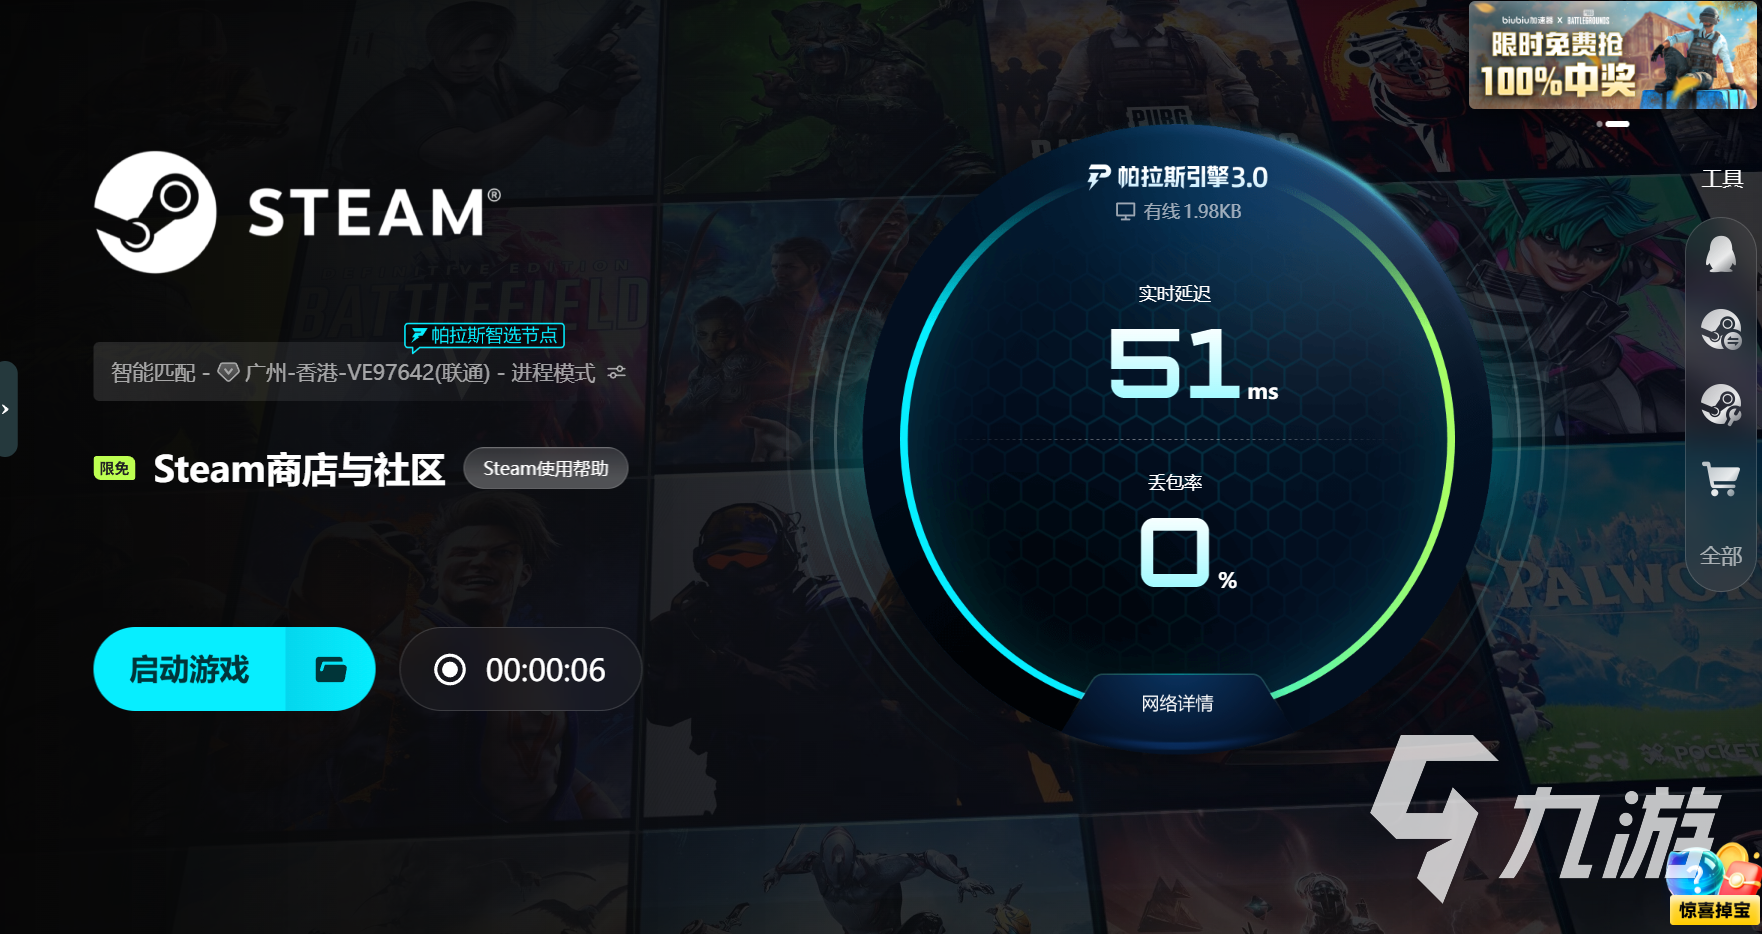The width and height of the screenshot is (1762, 934).
Task: Expand 网络详情 at the bottom of the gauge
Action: tap(1177, 703)
